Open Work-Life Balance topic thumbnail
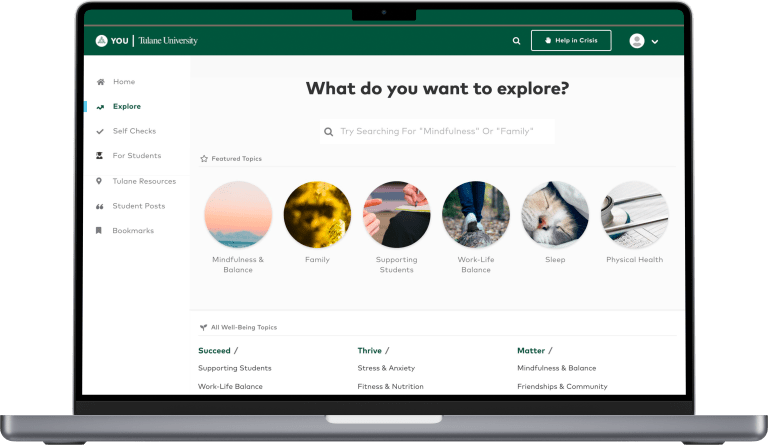The width and height of the screenshot is (768, 445). (x=476, y=214)
